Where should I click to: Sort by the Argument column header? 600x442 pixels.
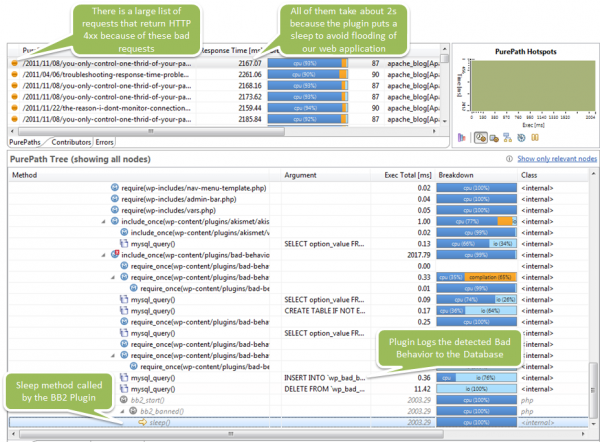point(300,175)
